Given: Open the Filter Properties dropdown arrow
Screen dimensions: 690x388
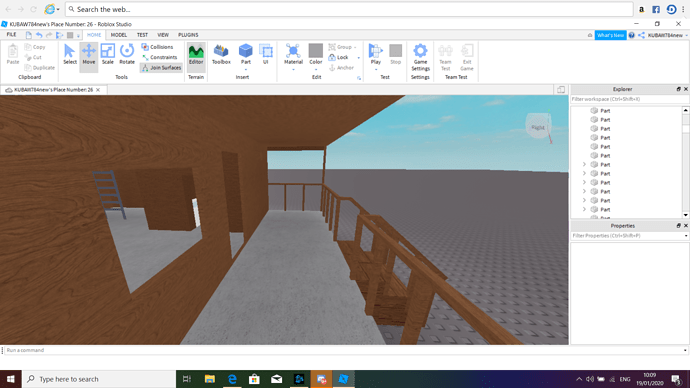Looking at the screenshot, I should click(686, 236).
